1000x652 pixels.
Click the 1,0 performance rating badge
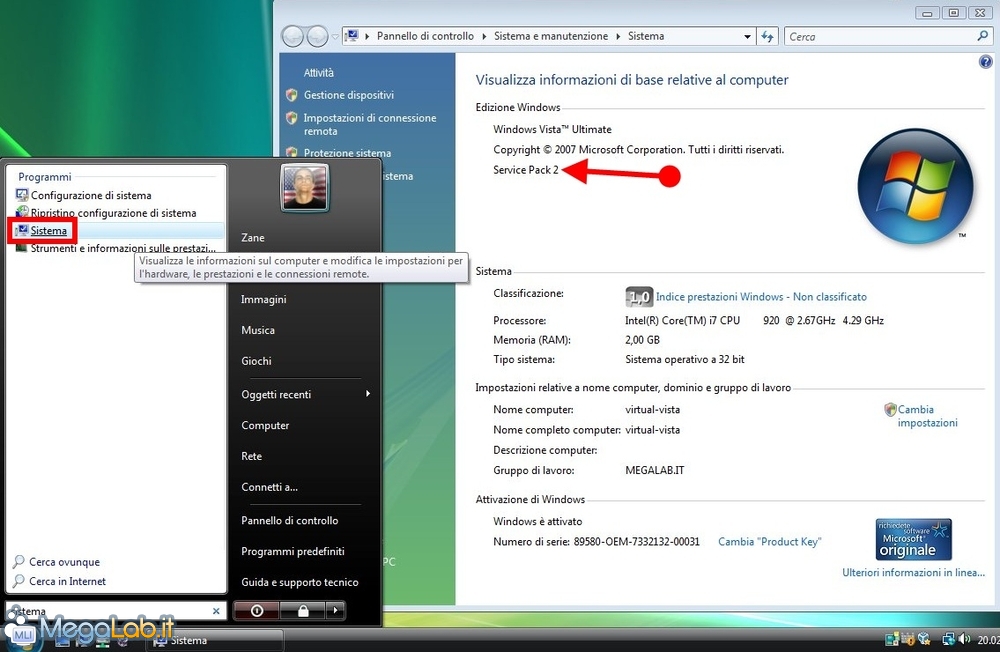(639, 297)
